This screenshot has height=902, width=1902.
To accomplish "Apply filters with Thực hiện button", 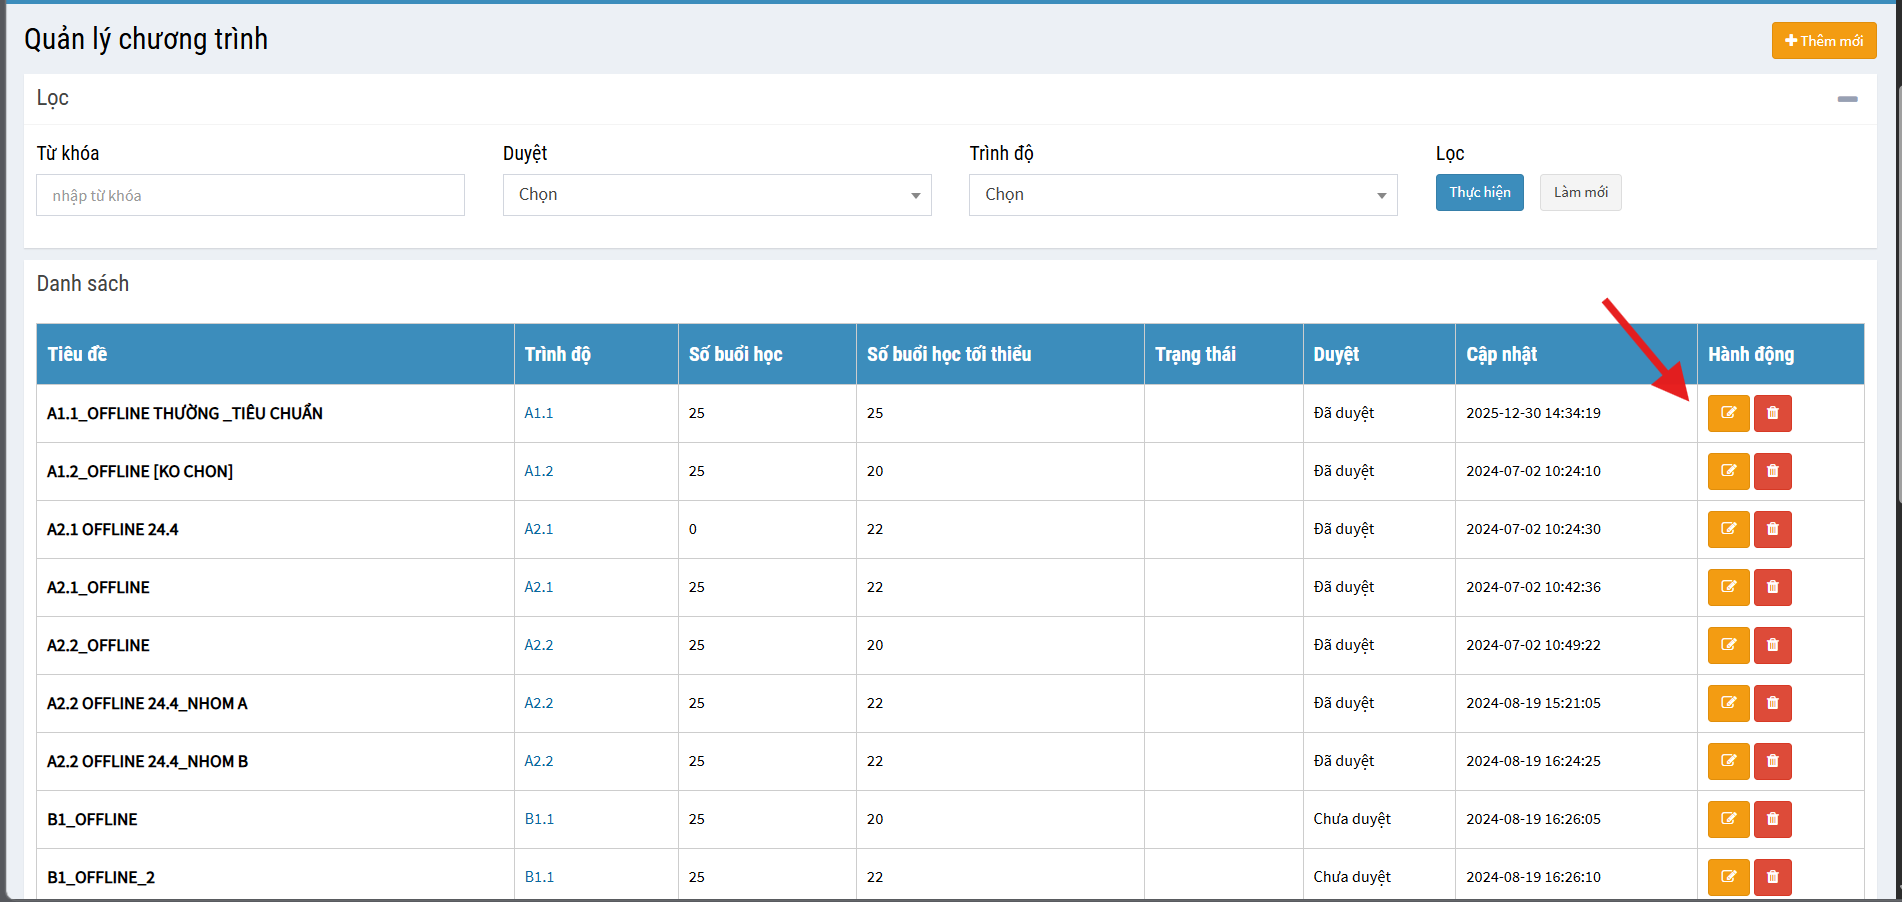I will [1479, 193].
